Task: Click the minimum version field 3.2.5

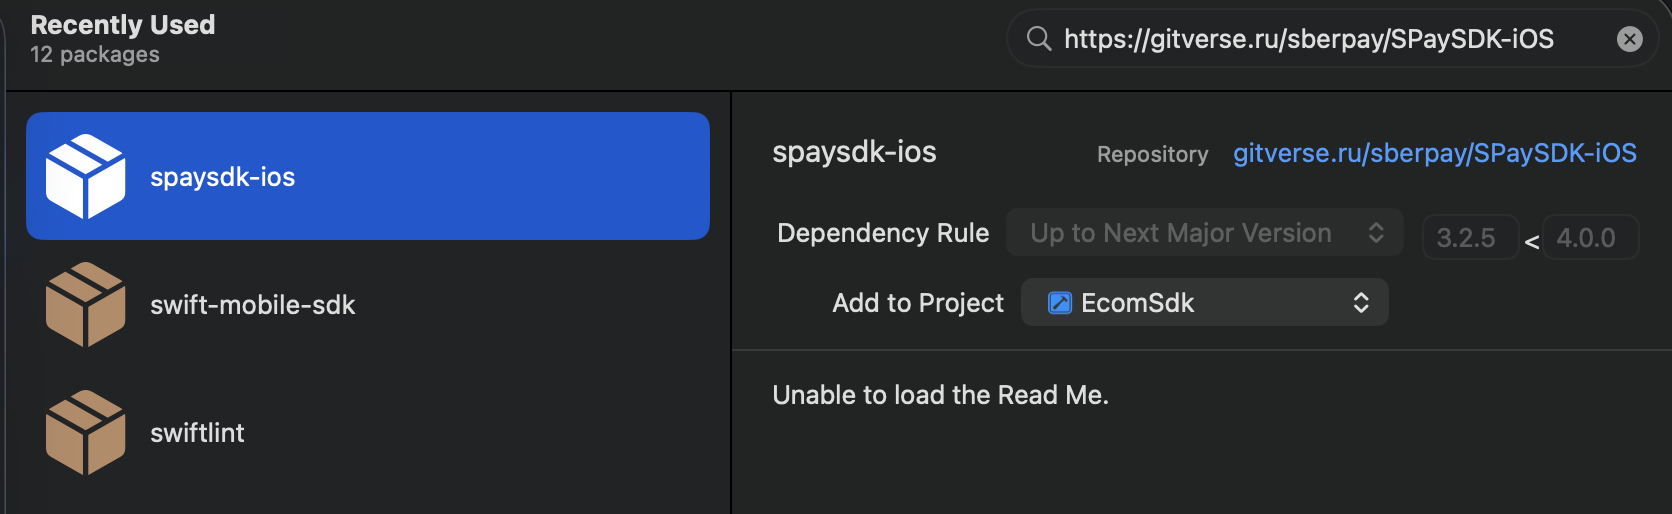Action: pyautogui.click(x=1470, y=237)
